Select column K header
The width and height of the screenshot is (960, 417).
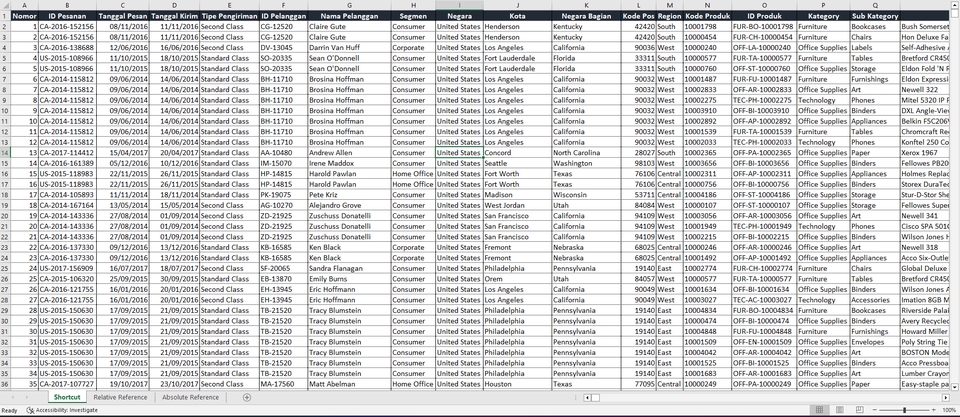coord(587,6)
